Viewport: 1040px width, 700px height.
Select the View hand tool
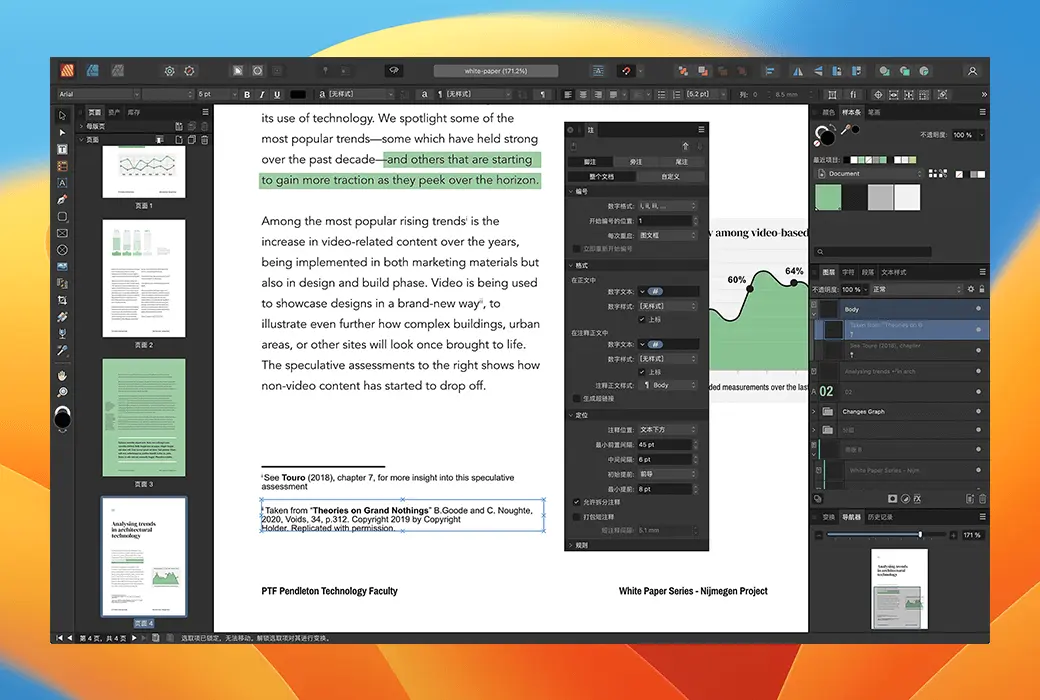62,376
